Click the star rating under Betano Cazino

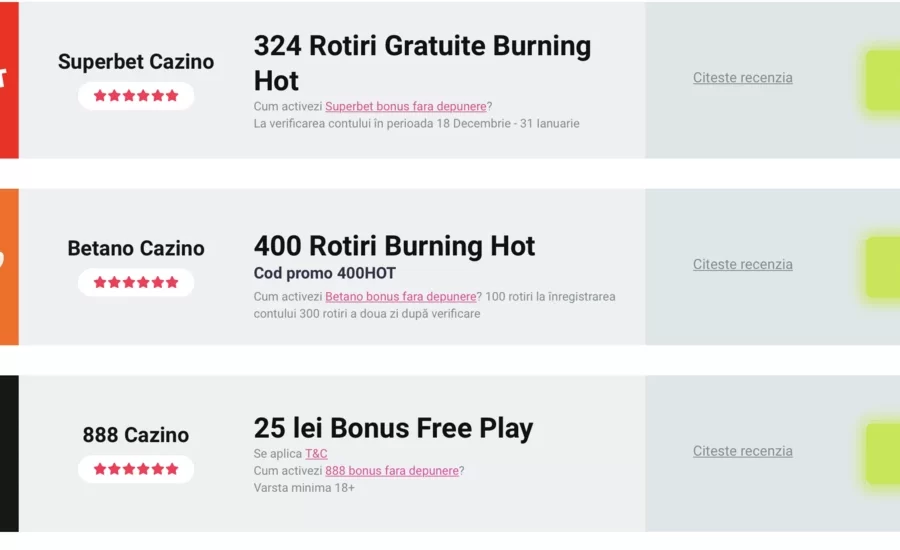[136, 282]
